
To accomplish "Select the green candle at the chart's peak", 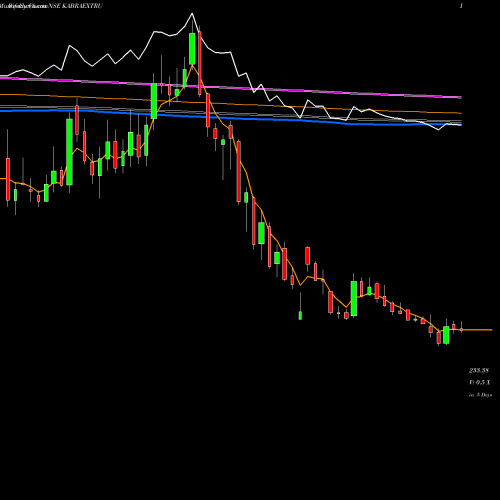I will click(x=192, y=49).
